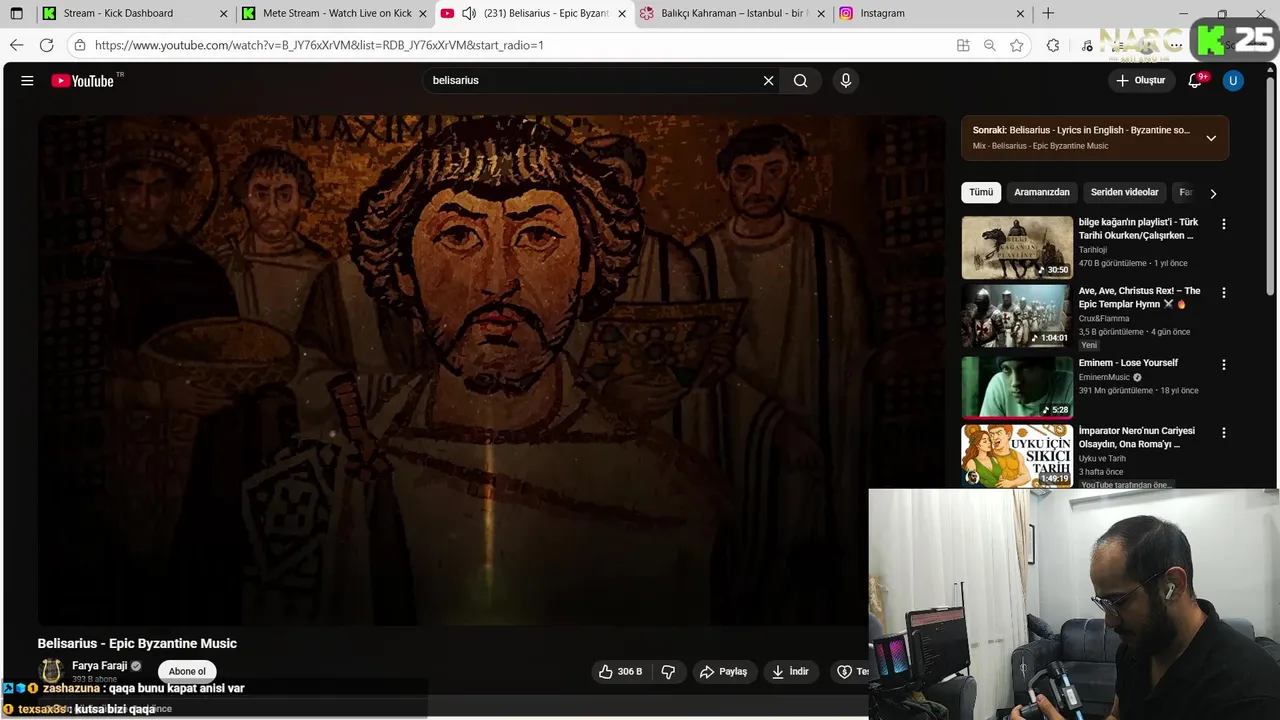1280x720 pixels.
Task: Switch to the Instagram tab
Action: click(932, 14)
